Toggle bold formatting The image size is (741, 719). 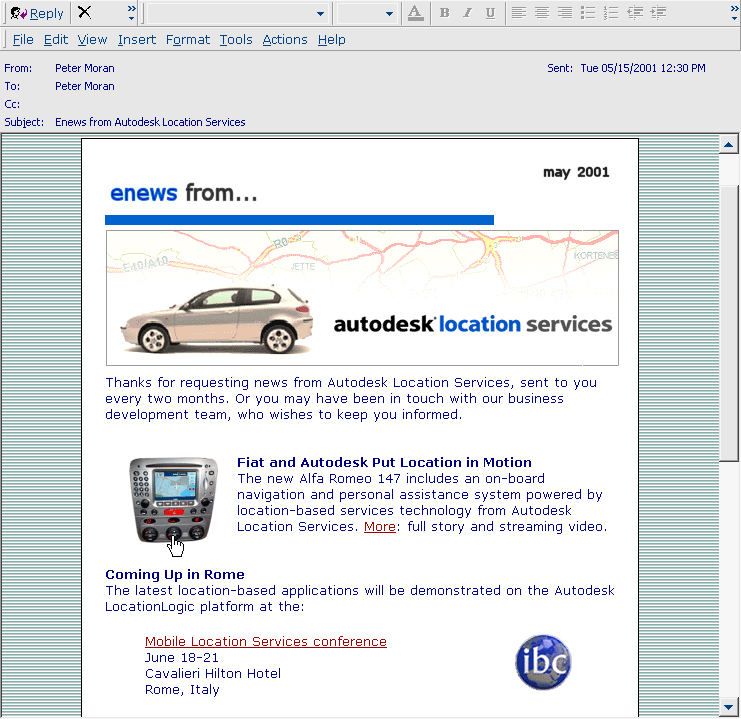pyautogui.click(x=444, y=13)
